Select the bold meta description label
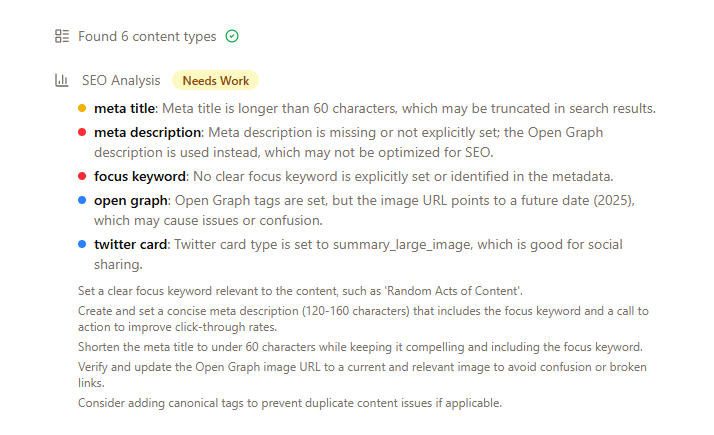The width and height of the screenshot is (714, 435). pos(148,132)
